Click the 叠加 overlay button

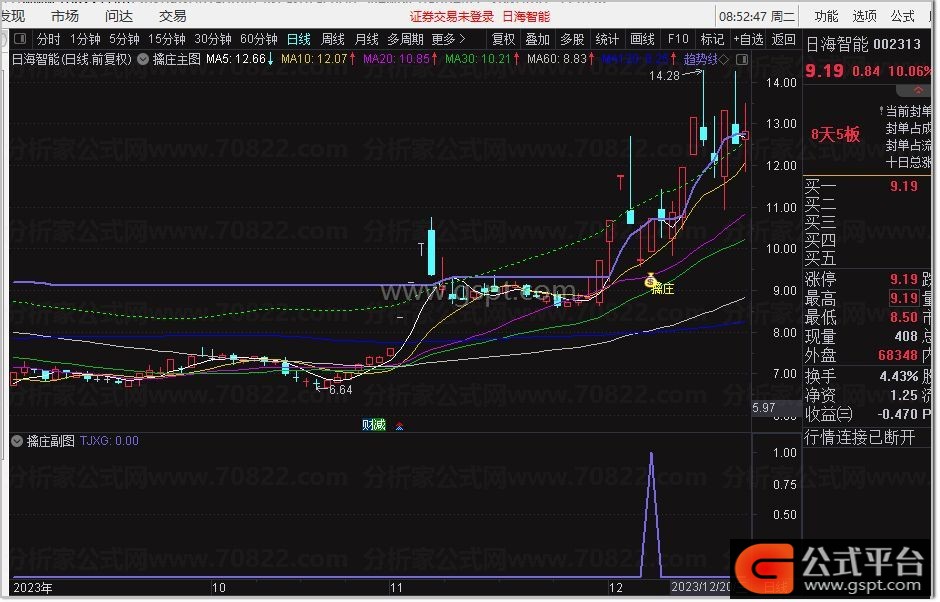(538, 40)
